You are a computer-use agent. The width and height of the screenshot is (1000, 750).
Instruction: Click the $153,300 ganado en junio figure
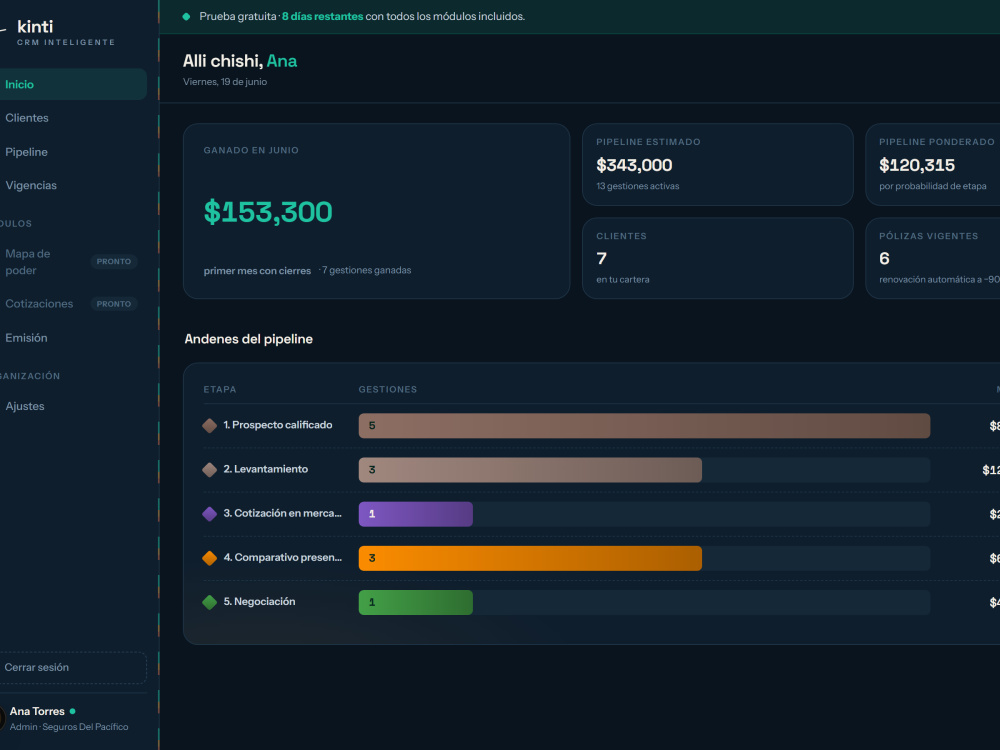tap(268, 212)
